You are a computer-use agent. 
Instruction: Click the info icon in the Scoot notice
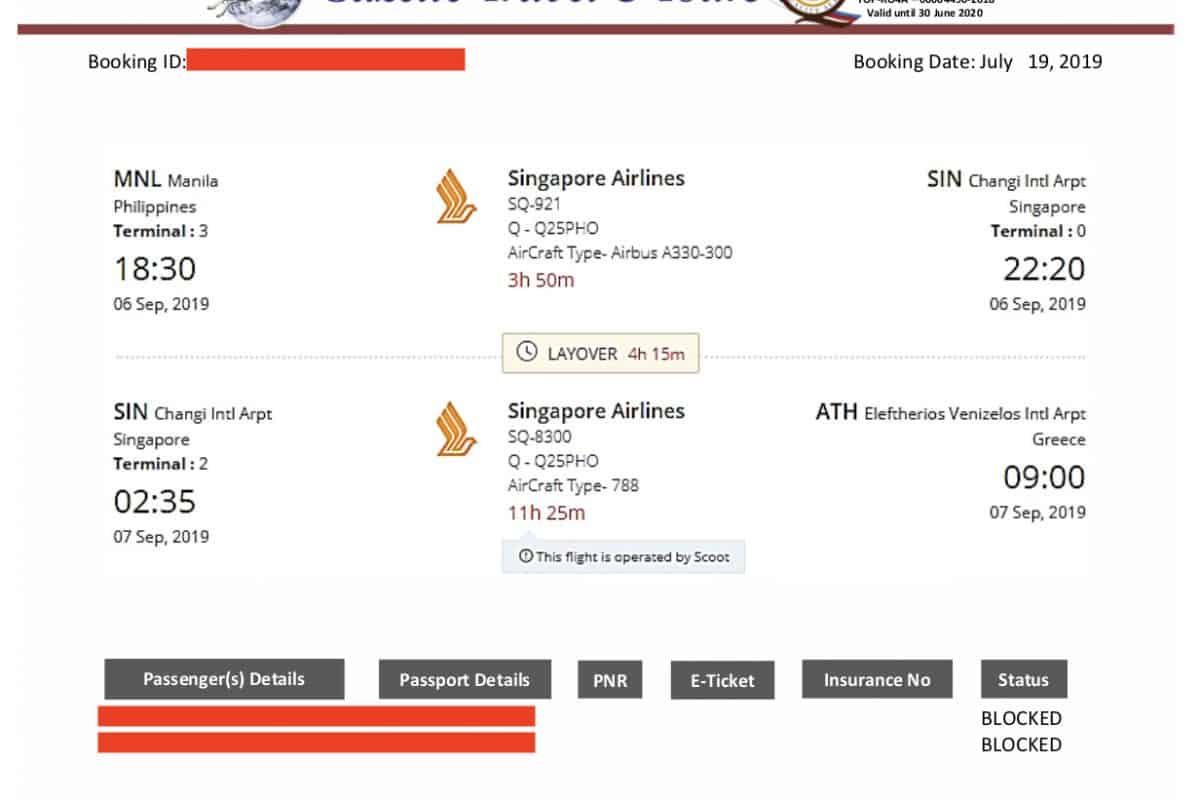(x=524, y=557)
